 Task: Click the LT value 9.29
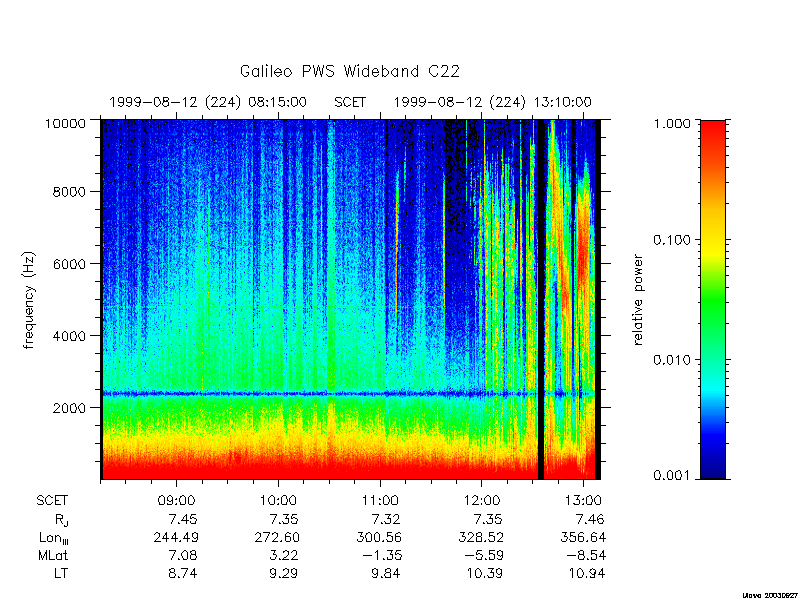click(284, 573)
